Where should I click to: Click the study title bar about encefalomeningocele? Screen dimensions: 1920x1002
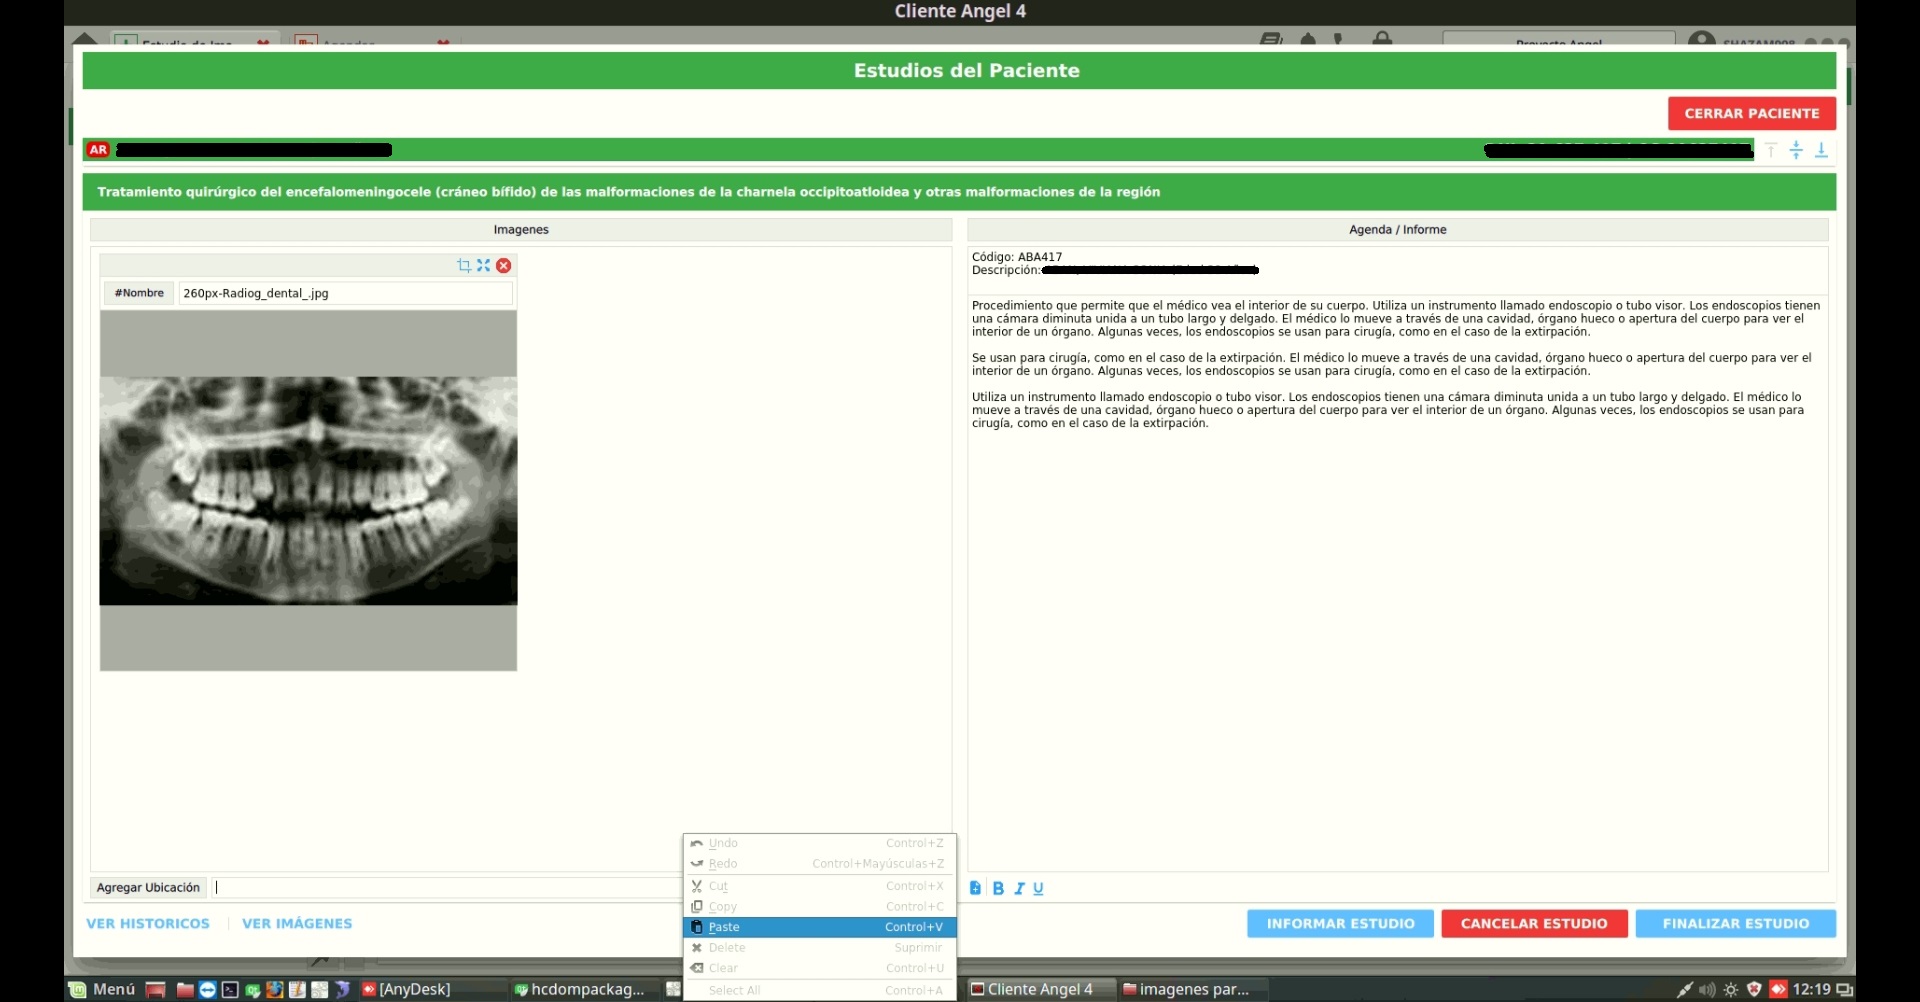pyautogui.click(x=959, y=192)
